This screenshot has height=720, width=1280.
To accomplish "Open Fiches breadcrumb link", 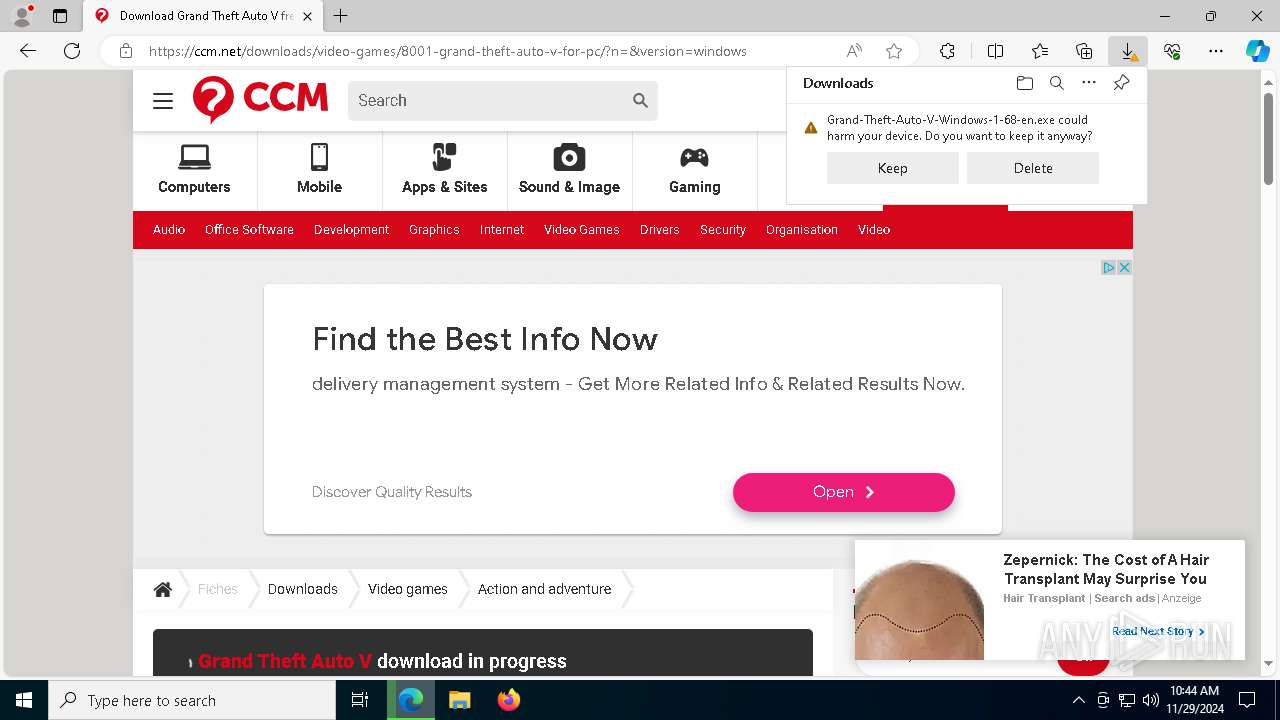I will [x=218, y=589].
